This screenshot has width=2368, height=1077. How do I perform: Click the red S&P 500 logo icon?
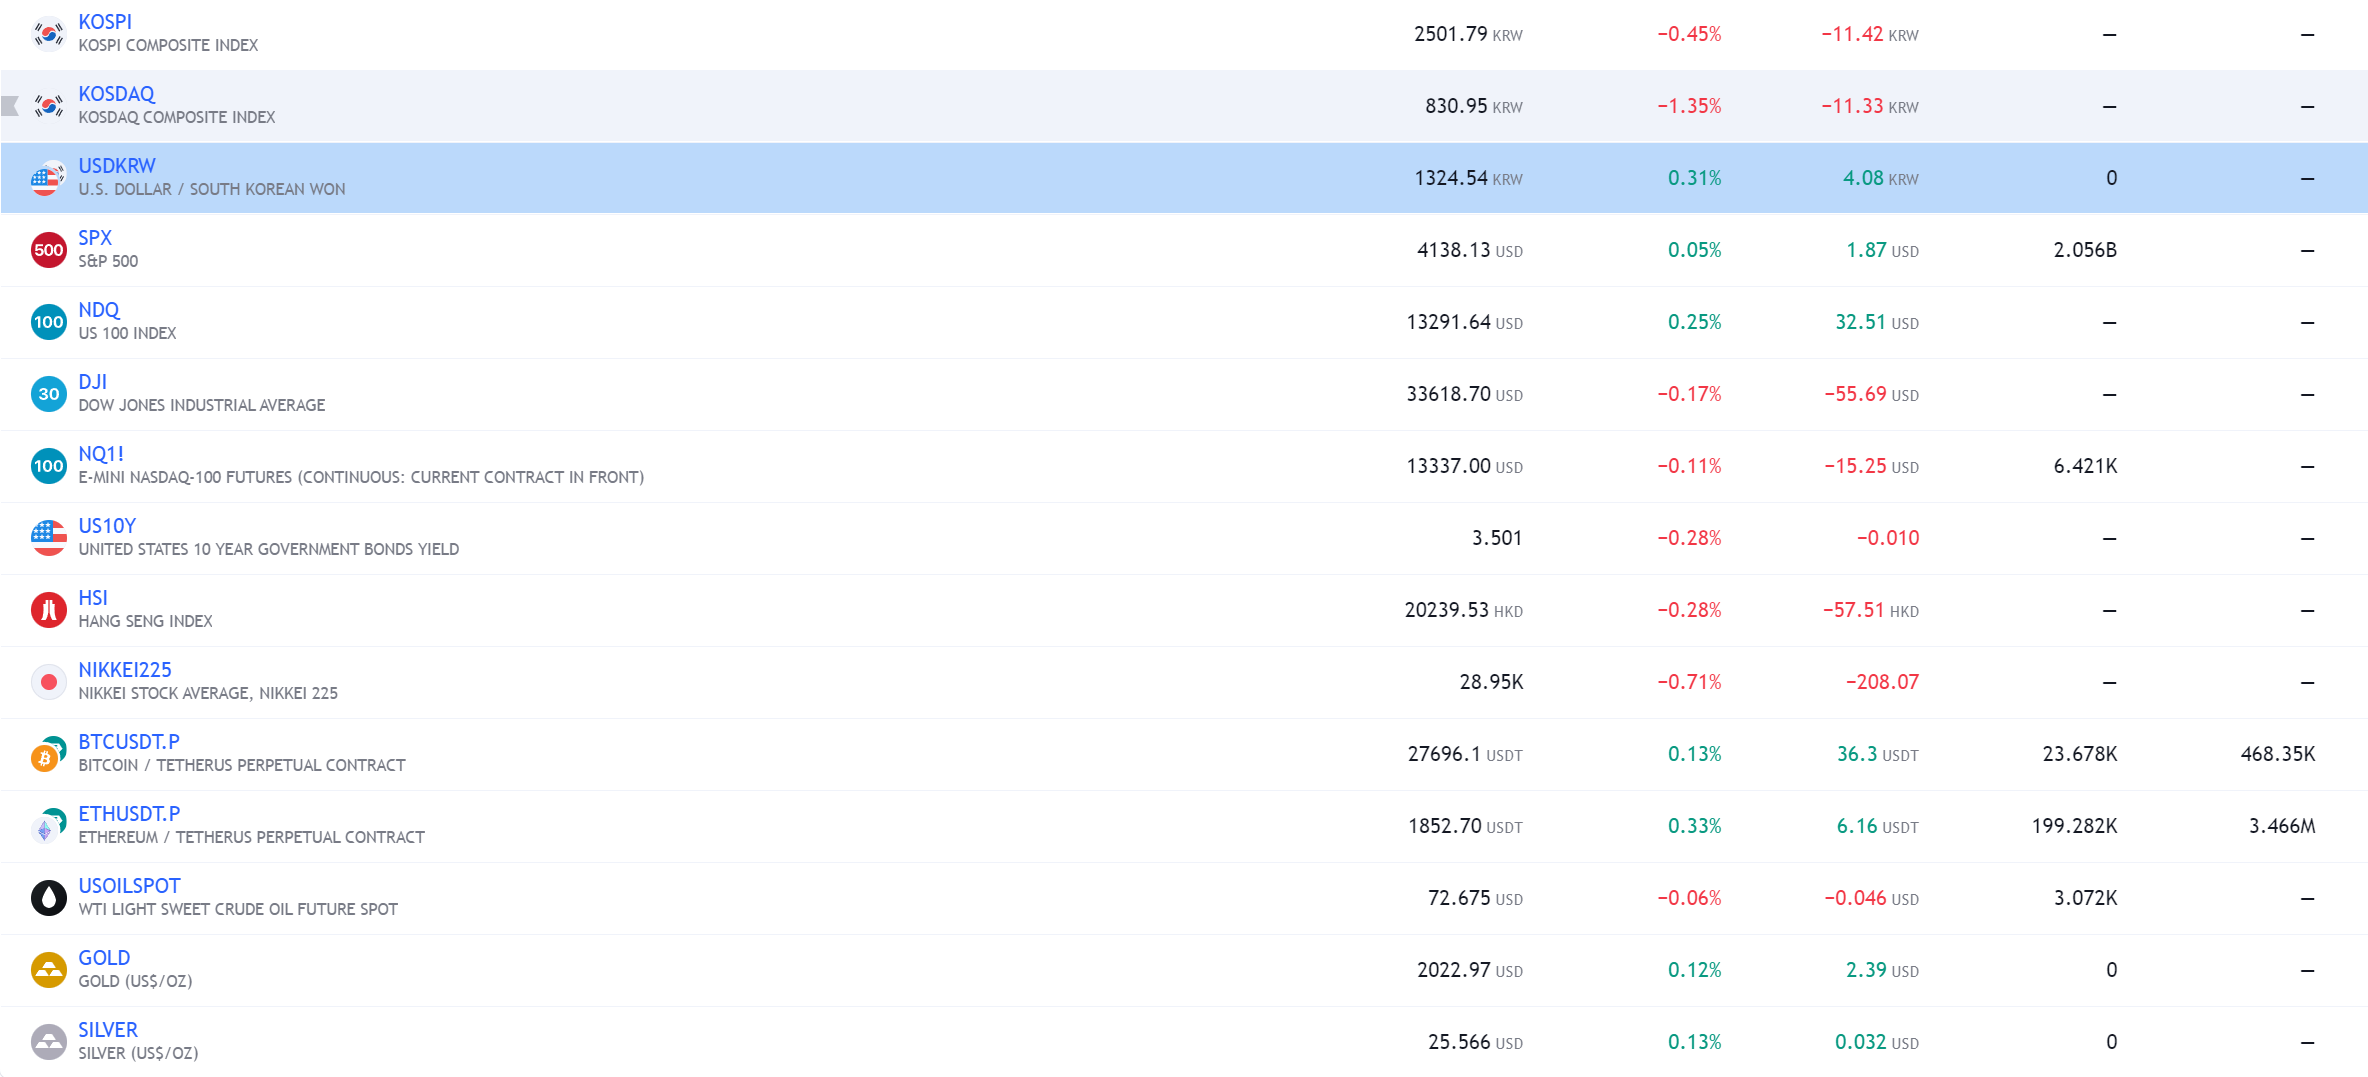[48, 250]
